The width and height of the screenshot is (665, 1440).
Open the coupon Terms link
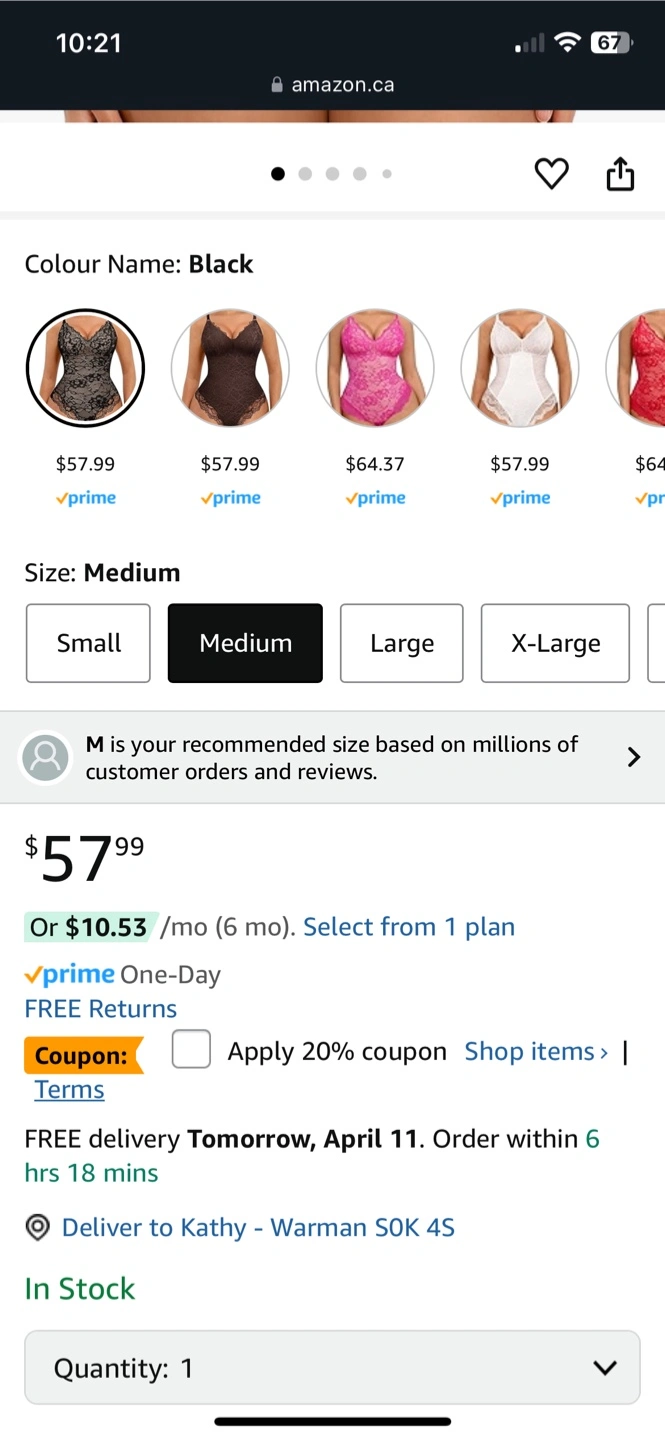[x=69, y=1090]
